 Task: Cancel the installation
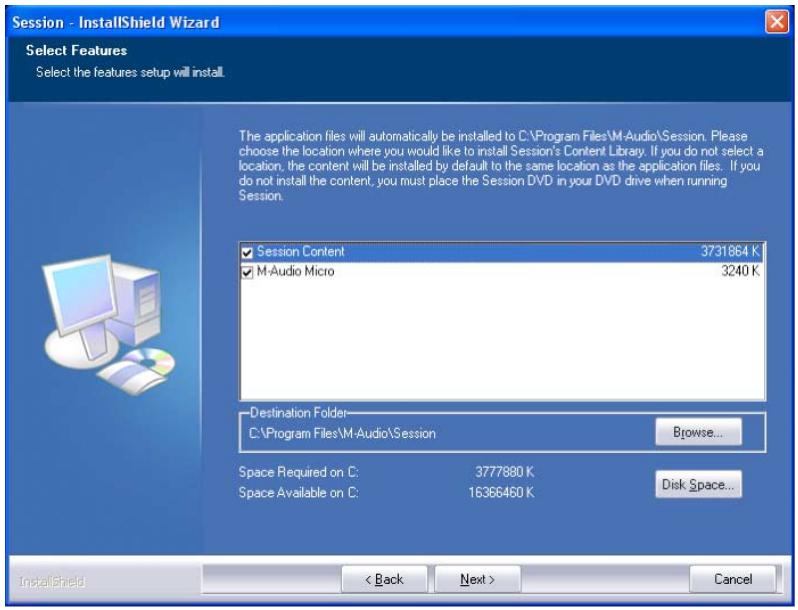tap(733, 579)
